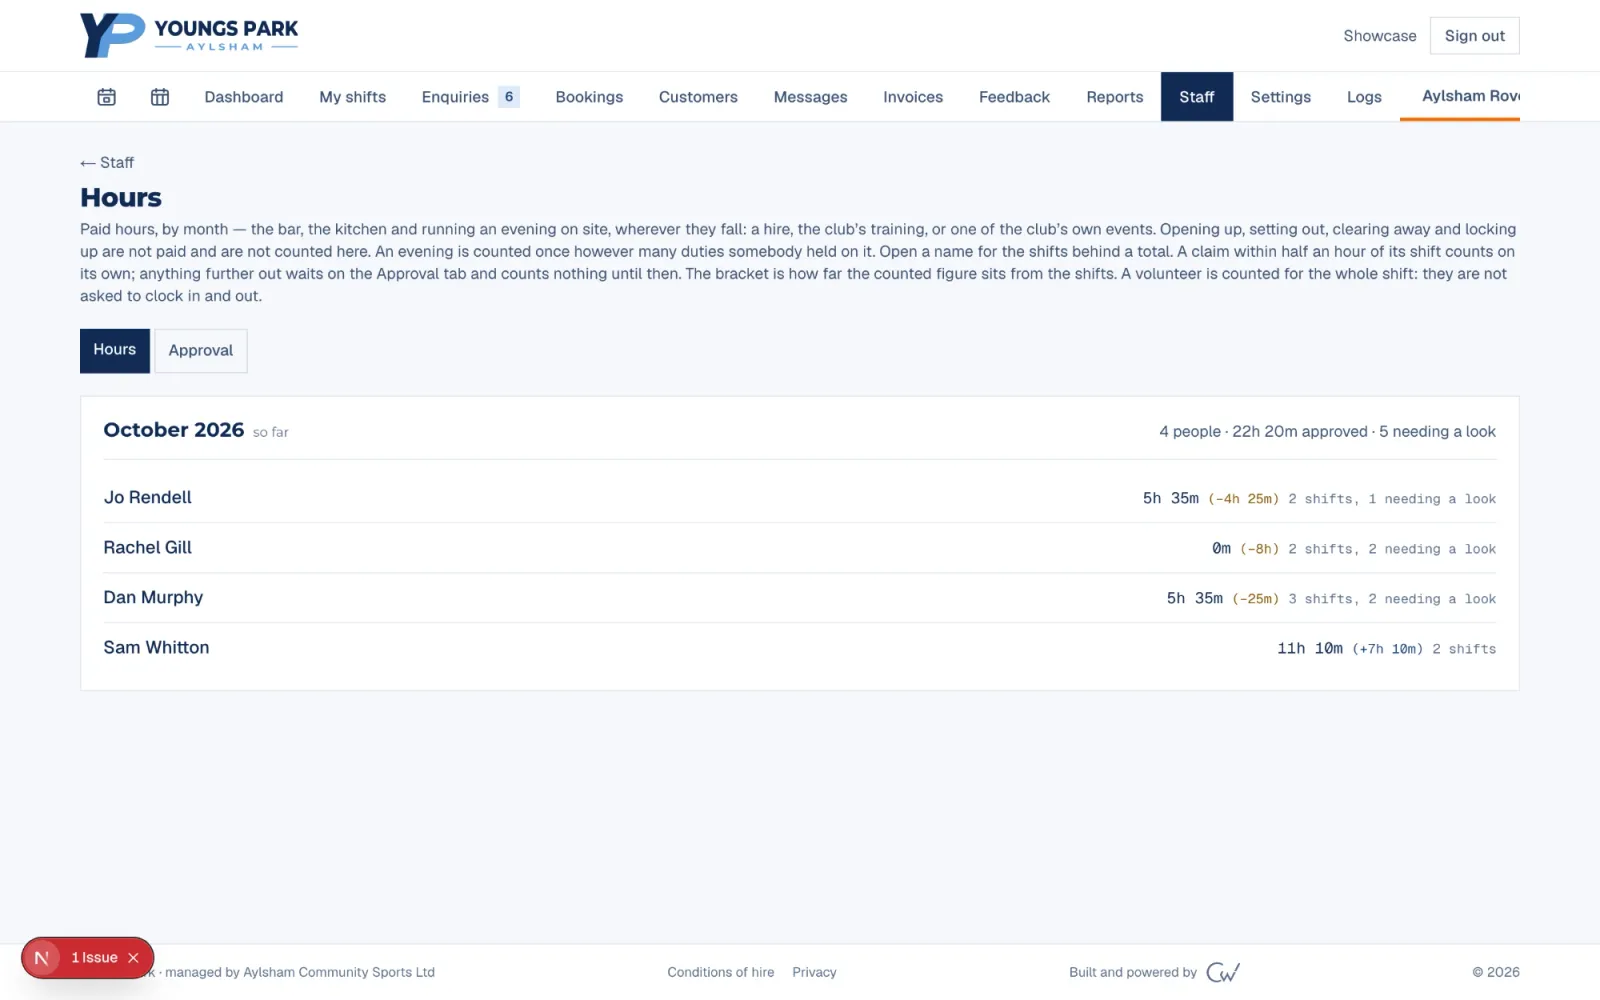This screenshot has width=1600, height=1000.
Task: Click the Youngs Park Aylsham logo
Action: click(189, 35)
